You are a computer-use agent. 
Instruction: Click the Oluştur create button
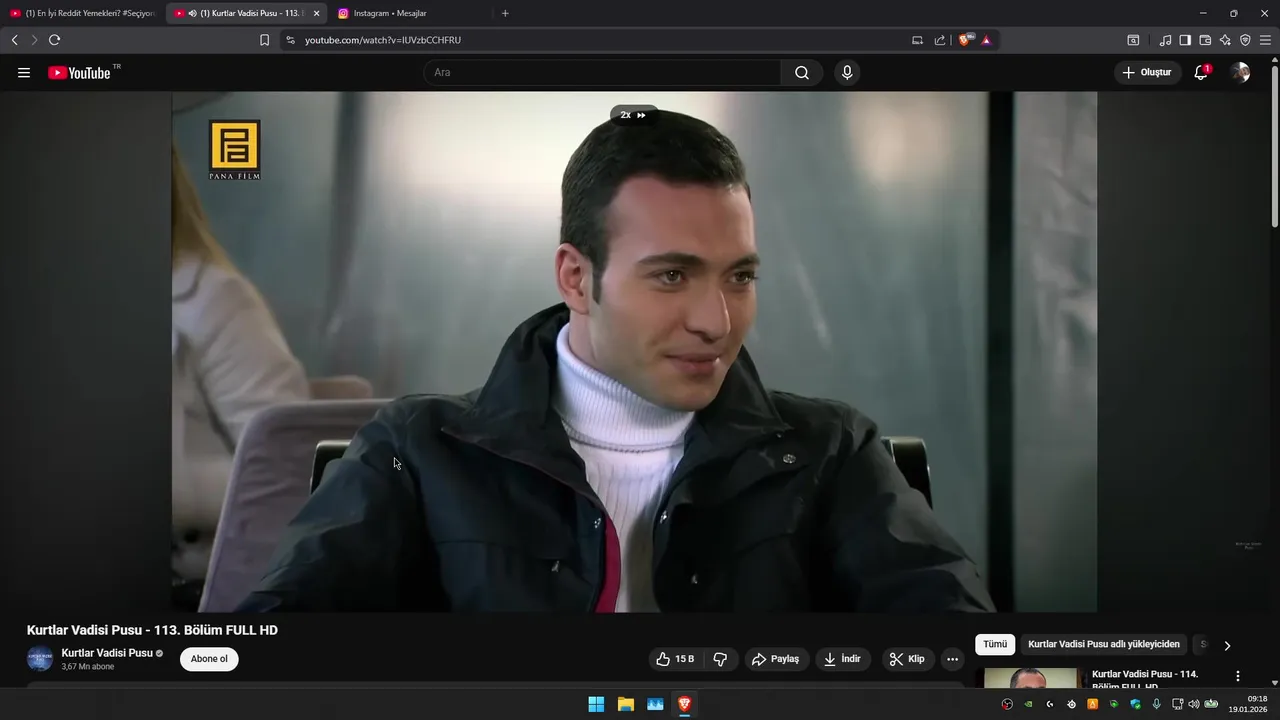click(1147, 73)
